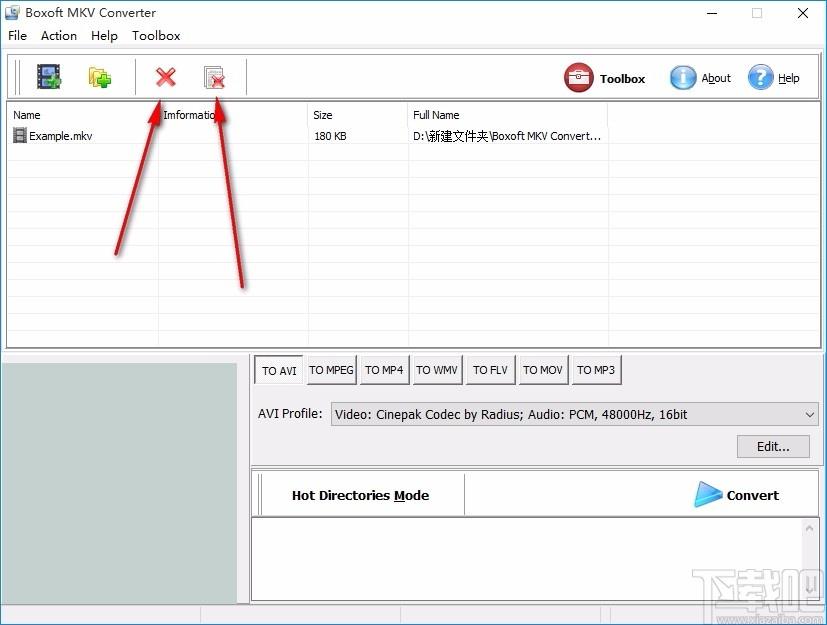Minimize the Boxoft MKV Converter window
The height and width of the screenshot is (625, 827).
tap(712, 13)
